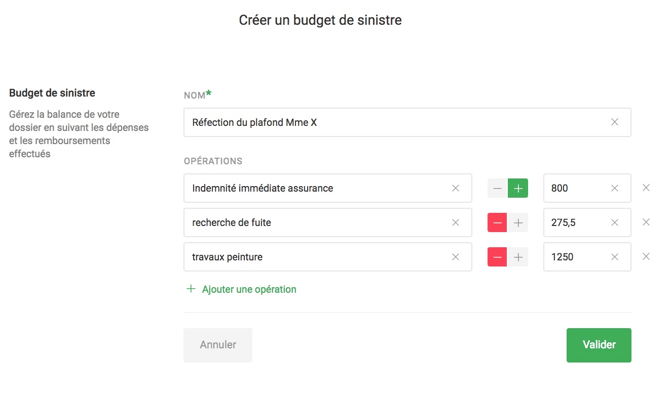The height and width of the screenshot is (407, 670).
Task: Clear the 800 amount value
Action: pyautogui.click(x=614, y=188)
